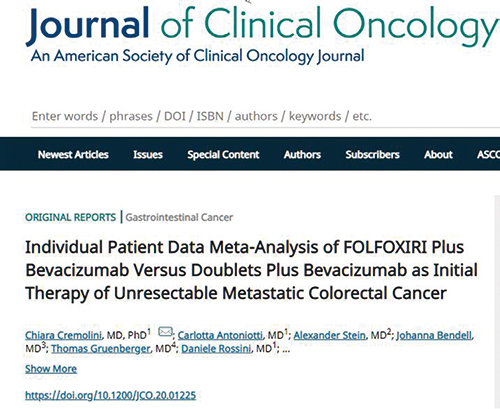Image resolution: width=500 pixels, height=409 pixels.
Task: Expand the author list with Show More
Action: [x=51, y=369]
